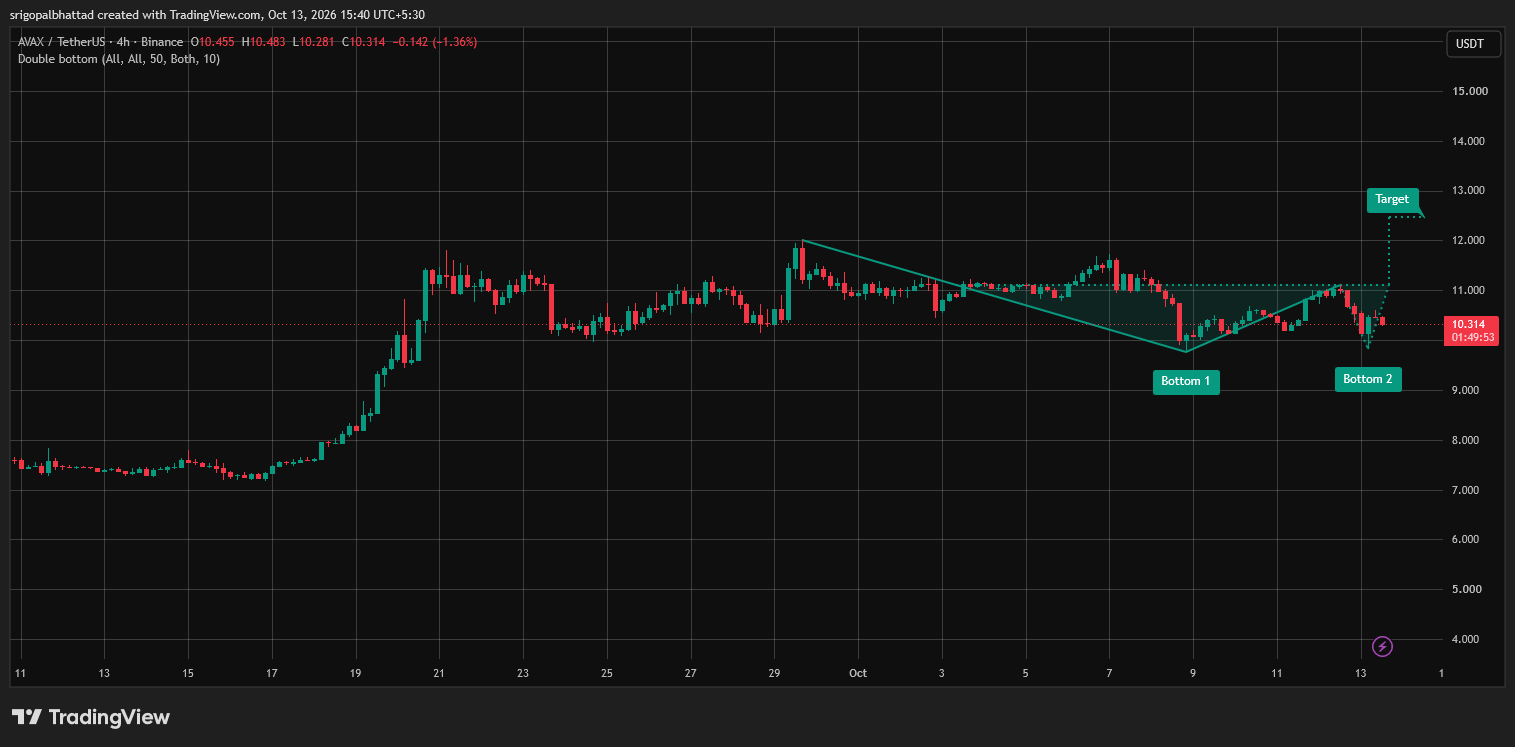
Task: Click the Oct label on time axis
Action: 857,673
